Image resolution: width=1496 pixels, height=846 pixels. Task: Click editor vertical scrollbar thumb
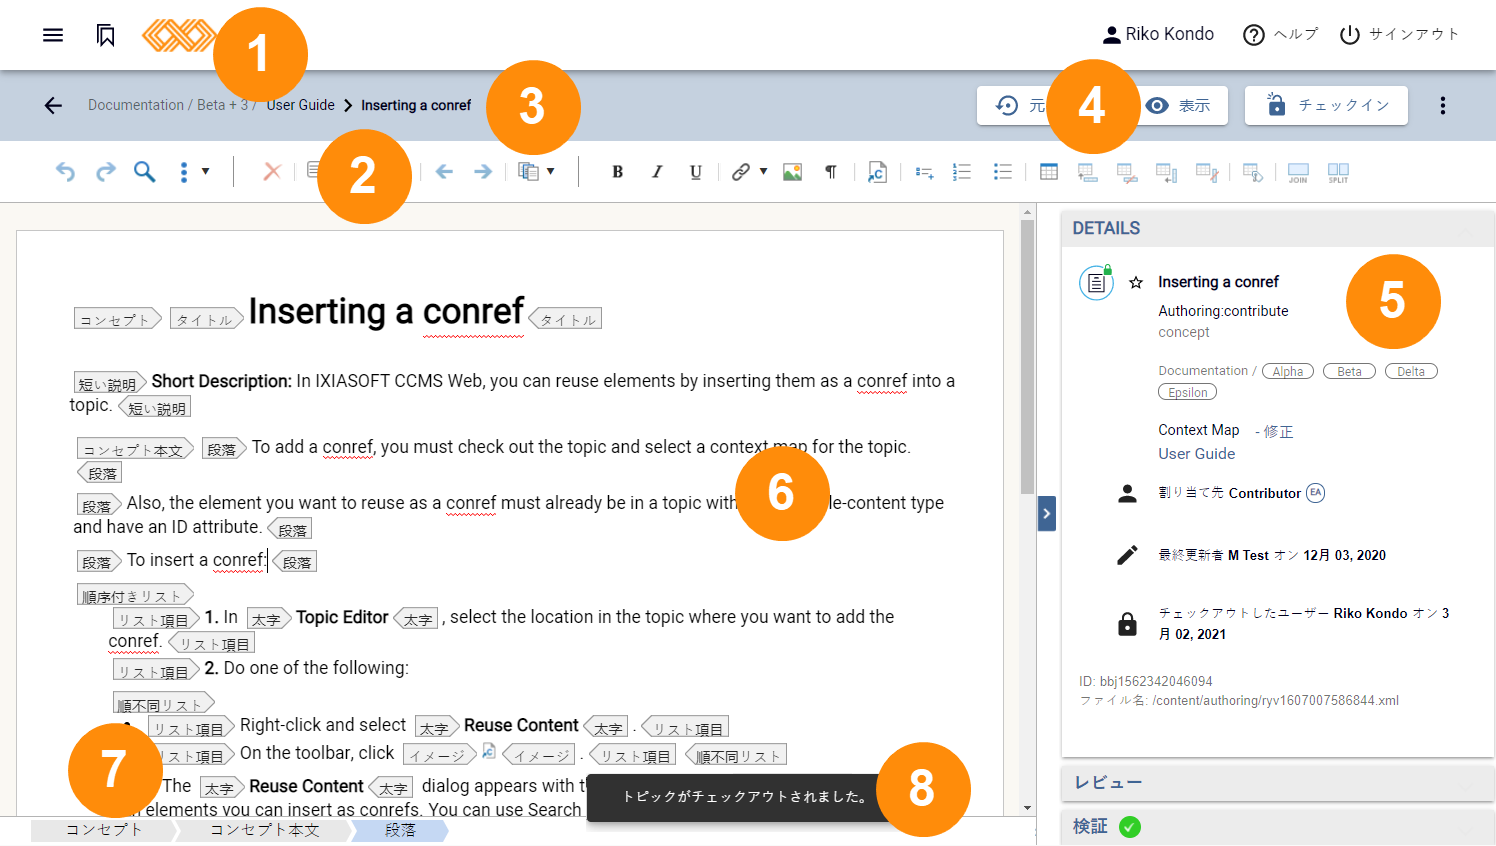point(1027,356)
